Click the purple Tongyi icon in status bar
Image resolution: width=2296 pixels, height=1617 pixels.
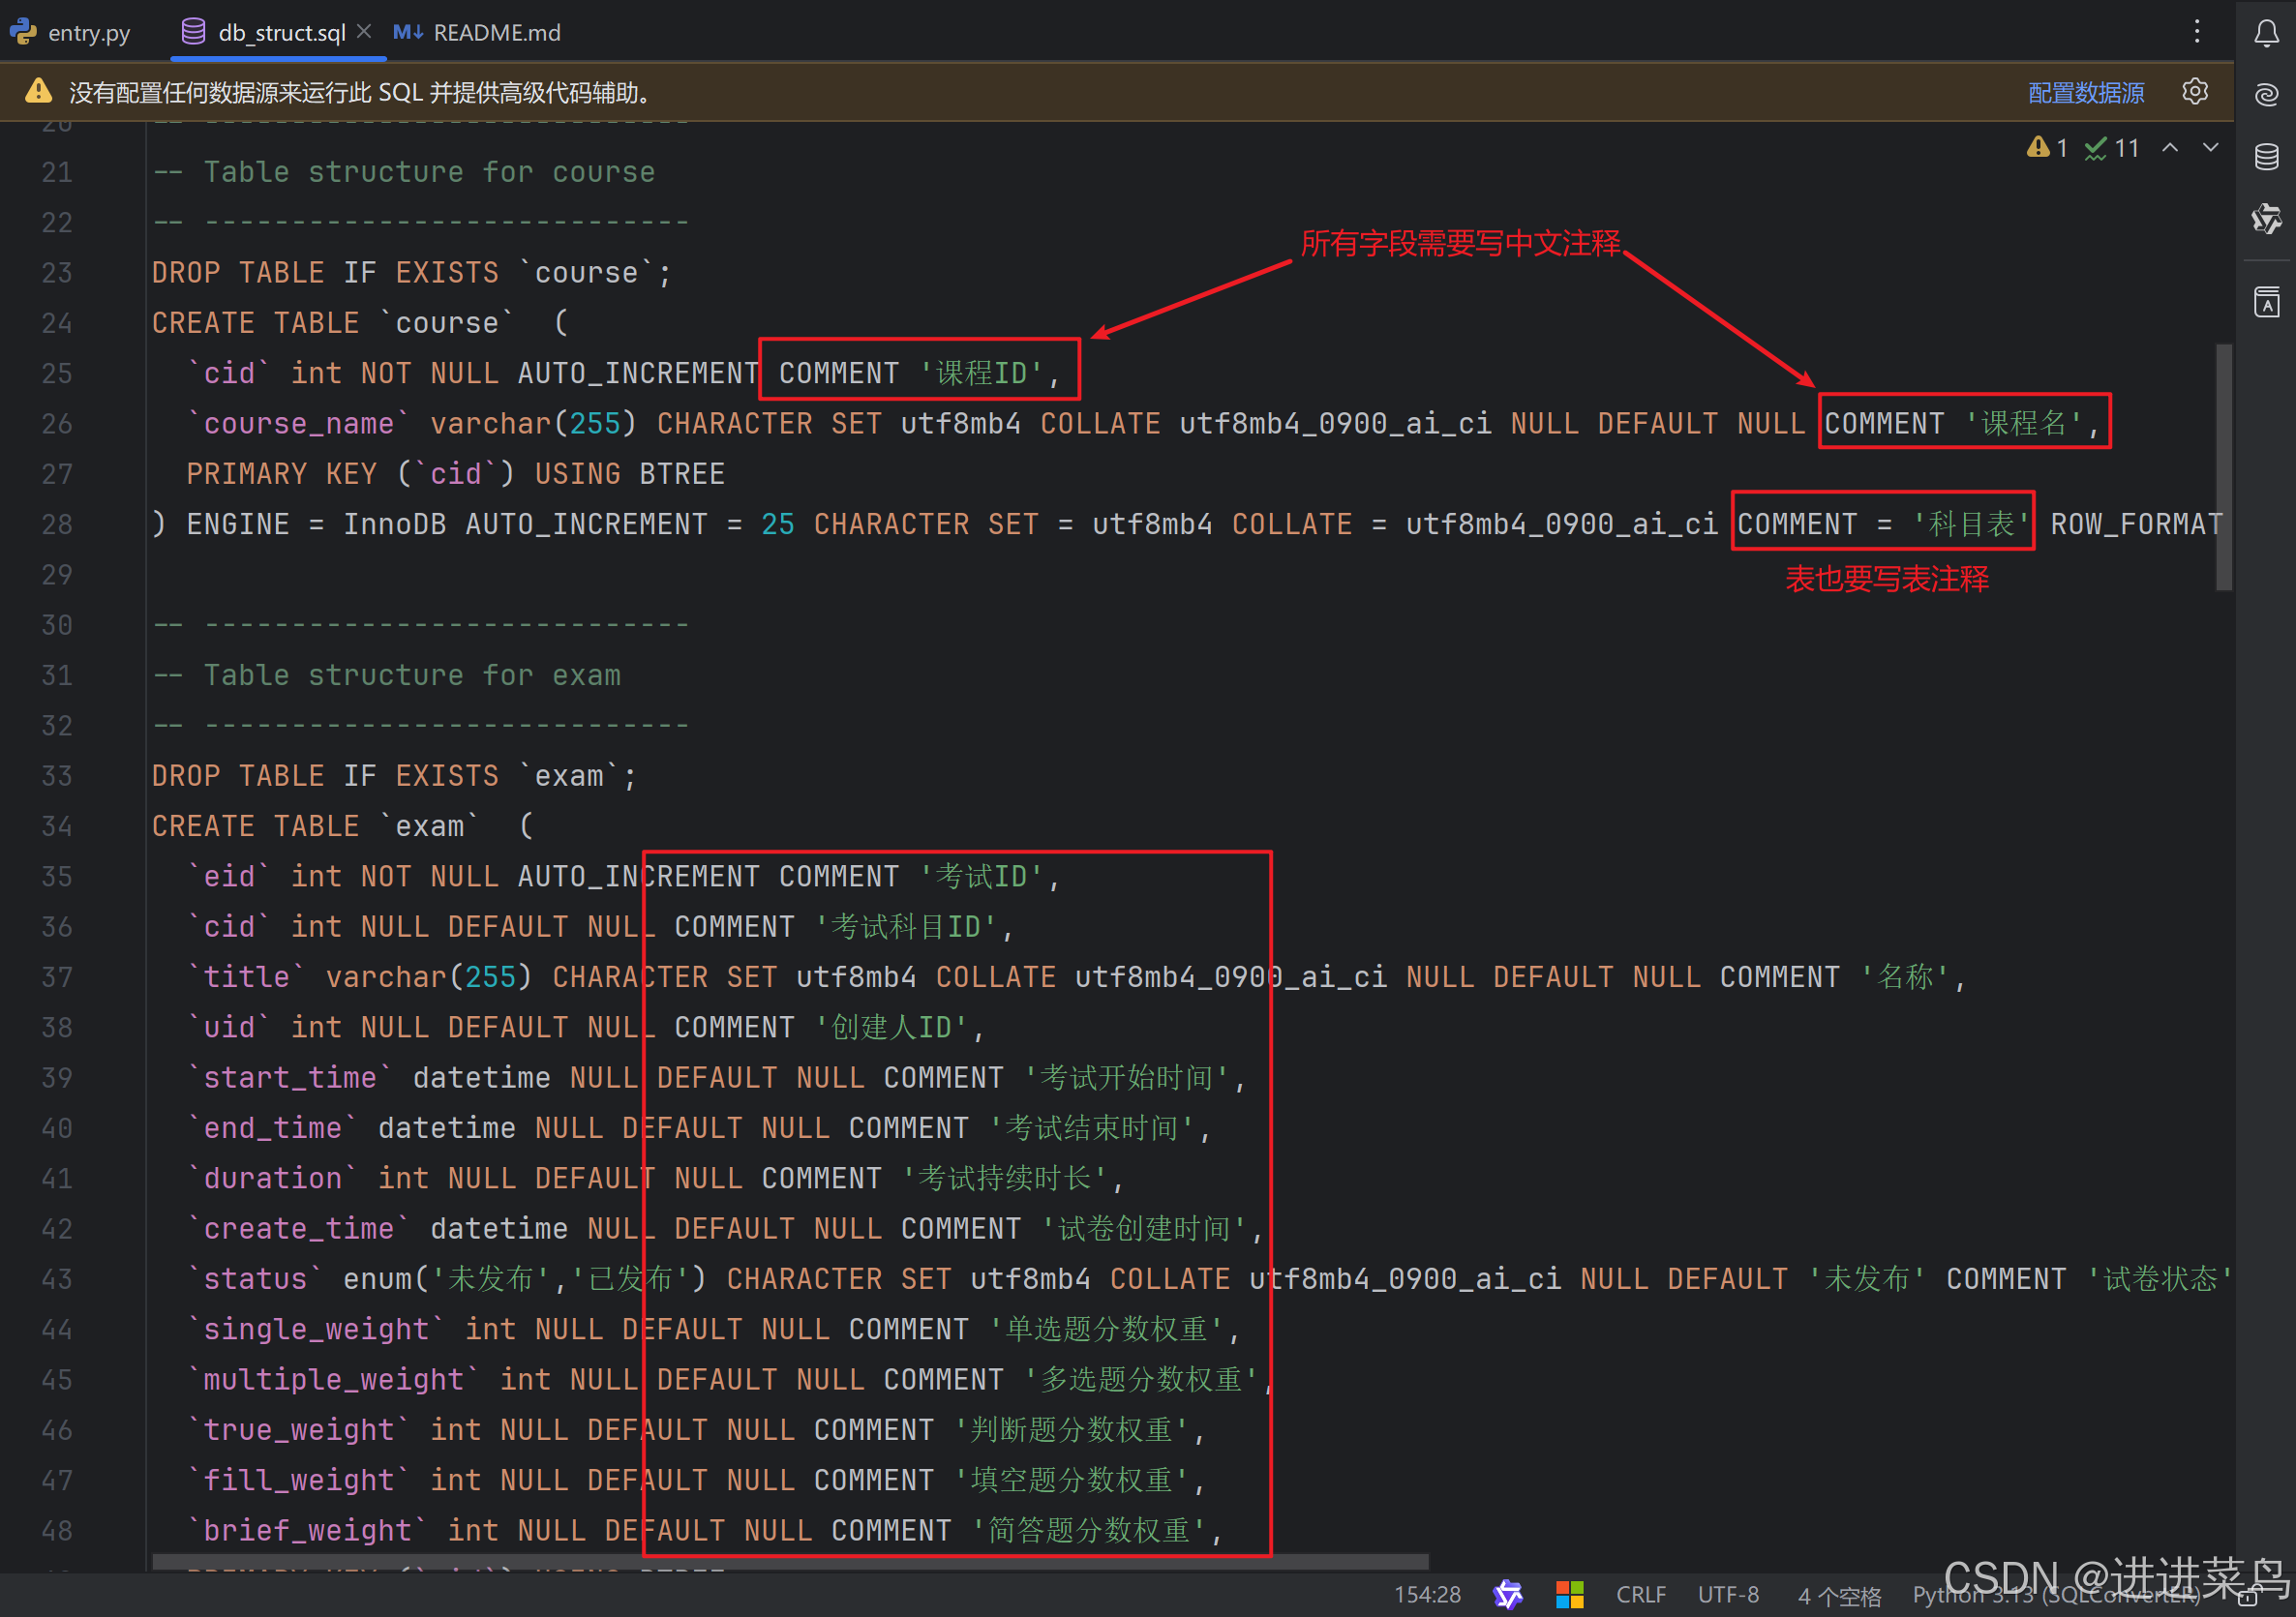1507,1594
